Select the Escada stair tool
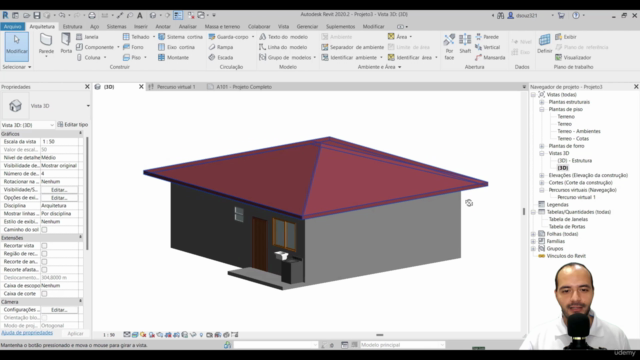 tap(221, 58)
